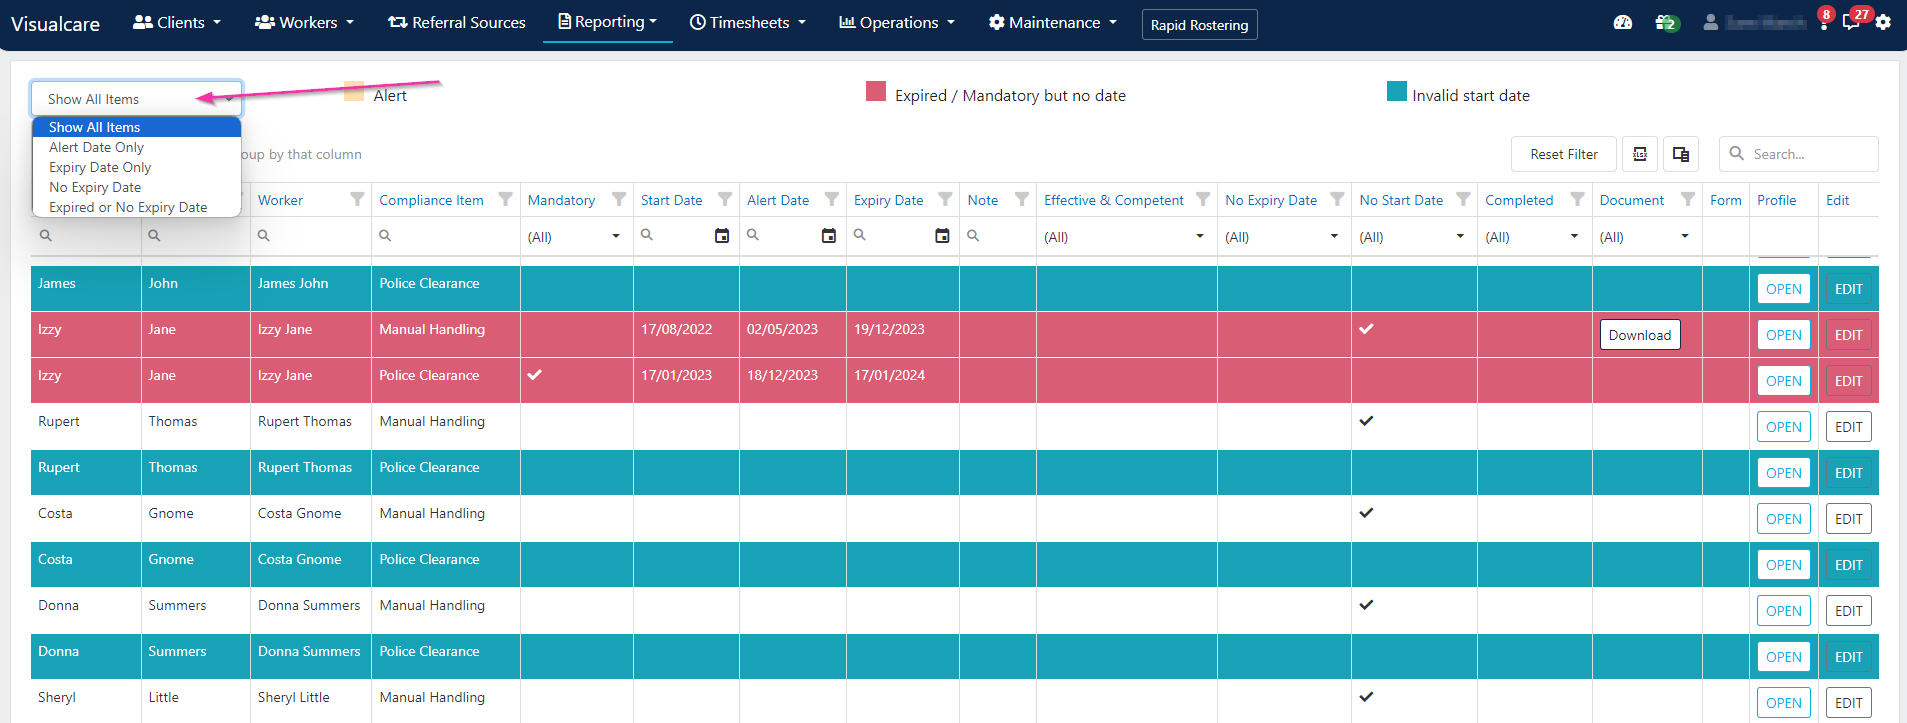
Task: Open filter icon on Expiry Date column
Action: tap(945, 200)
